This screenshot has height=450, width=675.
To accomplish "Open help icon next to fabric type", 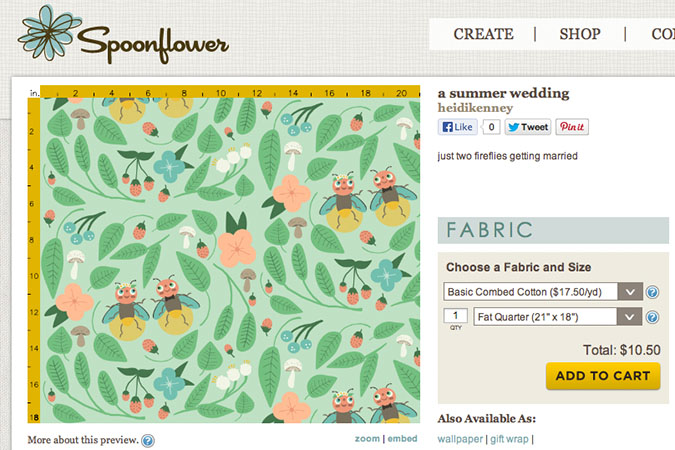I will tap(652, 292).
